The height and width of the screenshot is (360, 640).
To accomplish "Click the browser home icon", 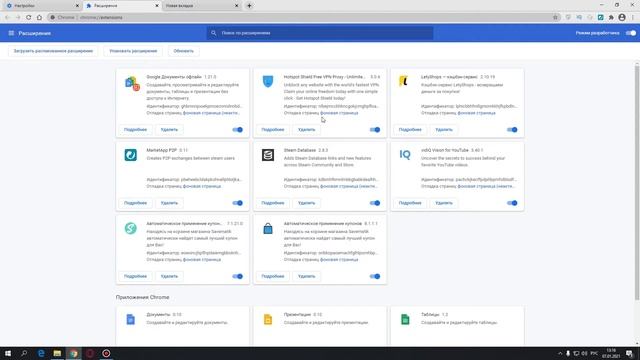I will click(39, 18).
